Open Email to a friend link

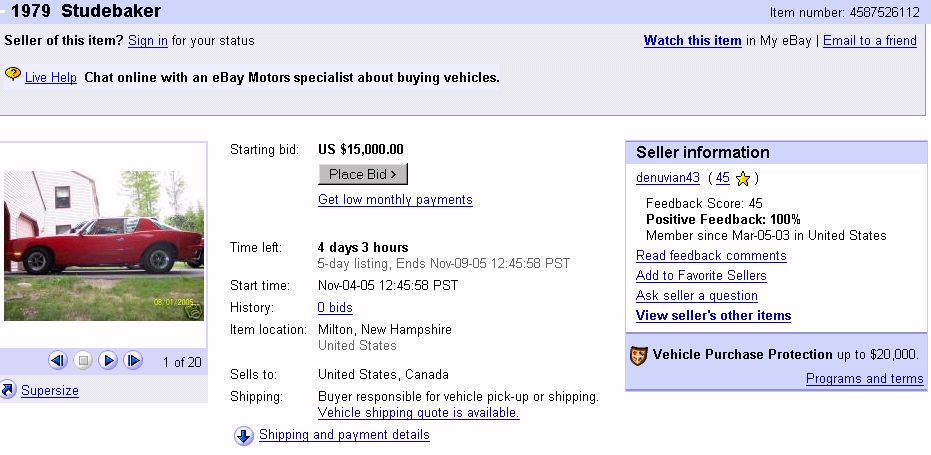tap(869, 41)
